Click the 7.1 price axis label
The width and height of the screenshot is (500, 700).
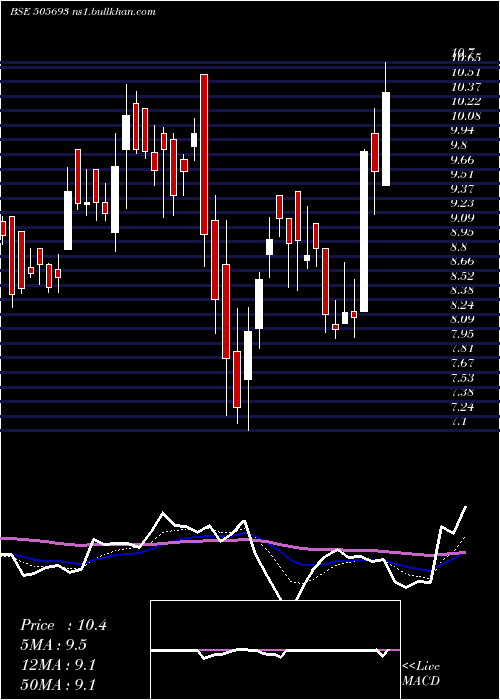coord(461,421)
